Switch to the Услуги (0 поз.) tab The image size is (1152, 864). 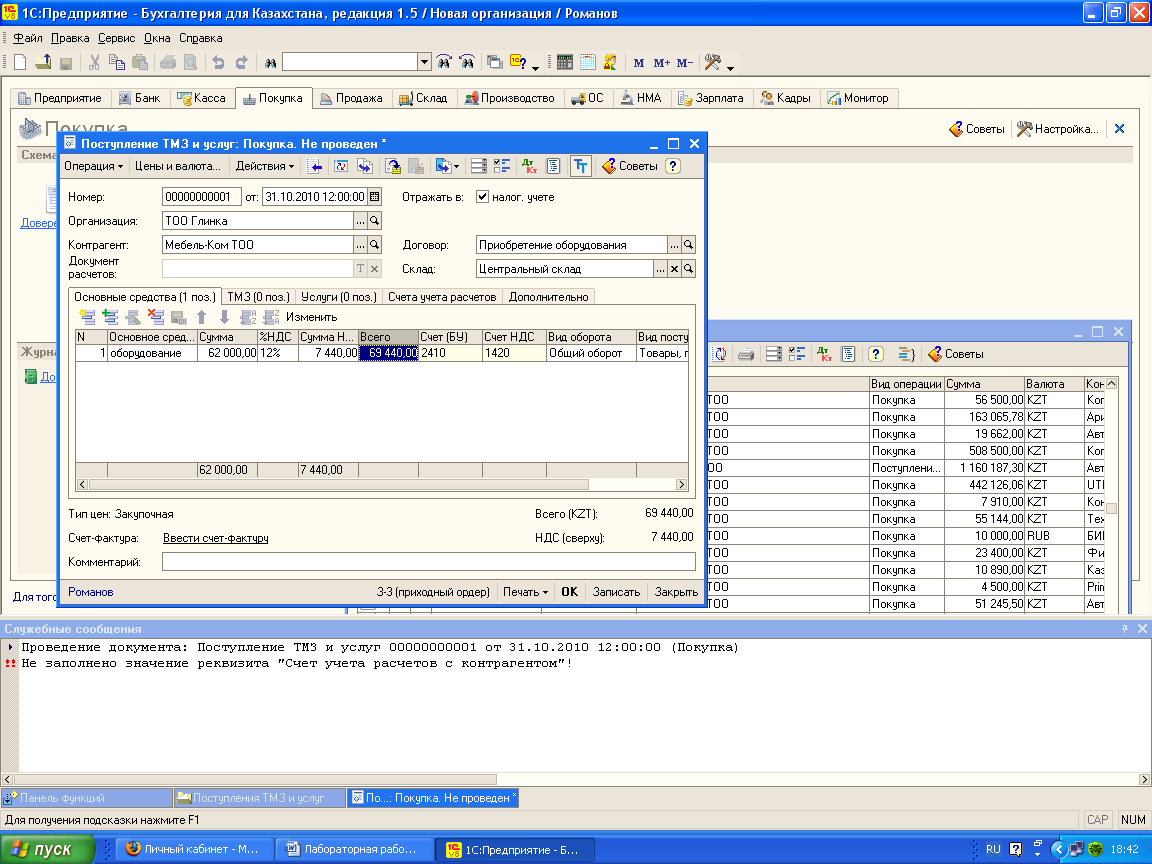(339, 297)
